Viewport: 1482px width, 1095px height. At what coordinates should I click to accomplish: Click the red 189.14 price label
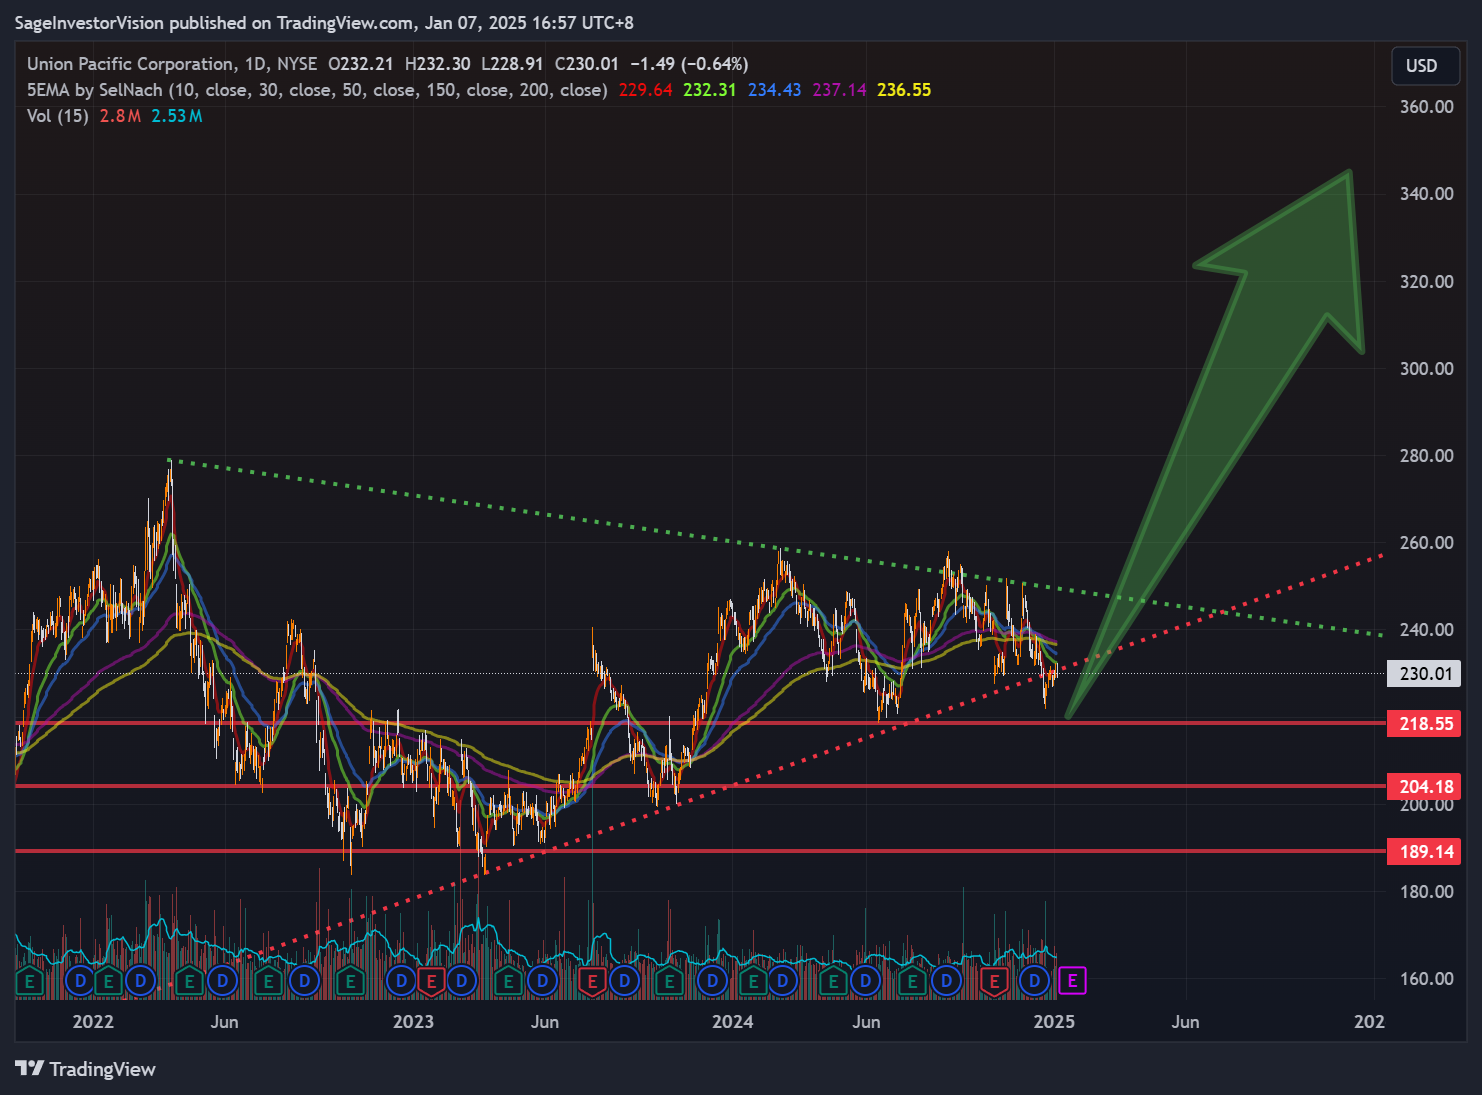(x=1425, y=852)
